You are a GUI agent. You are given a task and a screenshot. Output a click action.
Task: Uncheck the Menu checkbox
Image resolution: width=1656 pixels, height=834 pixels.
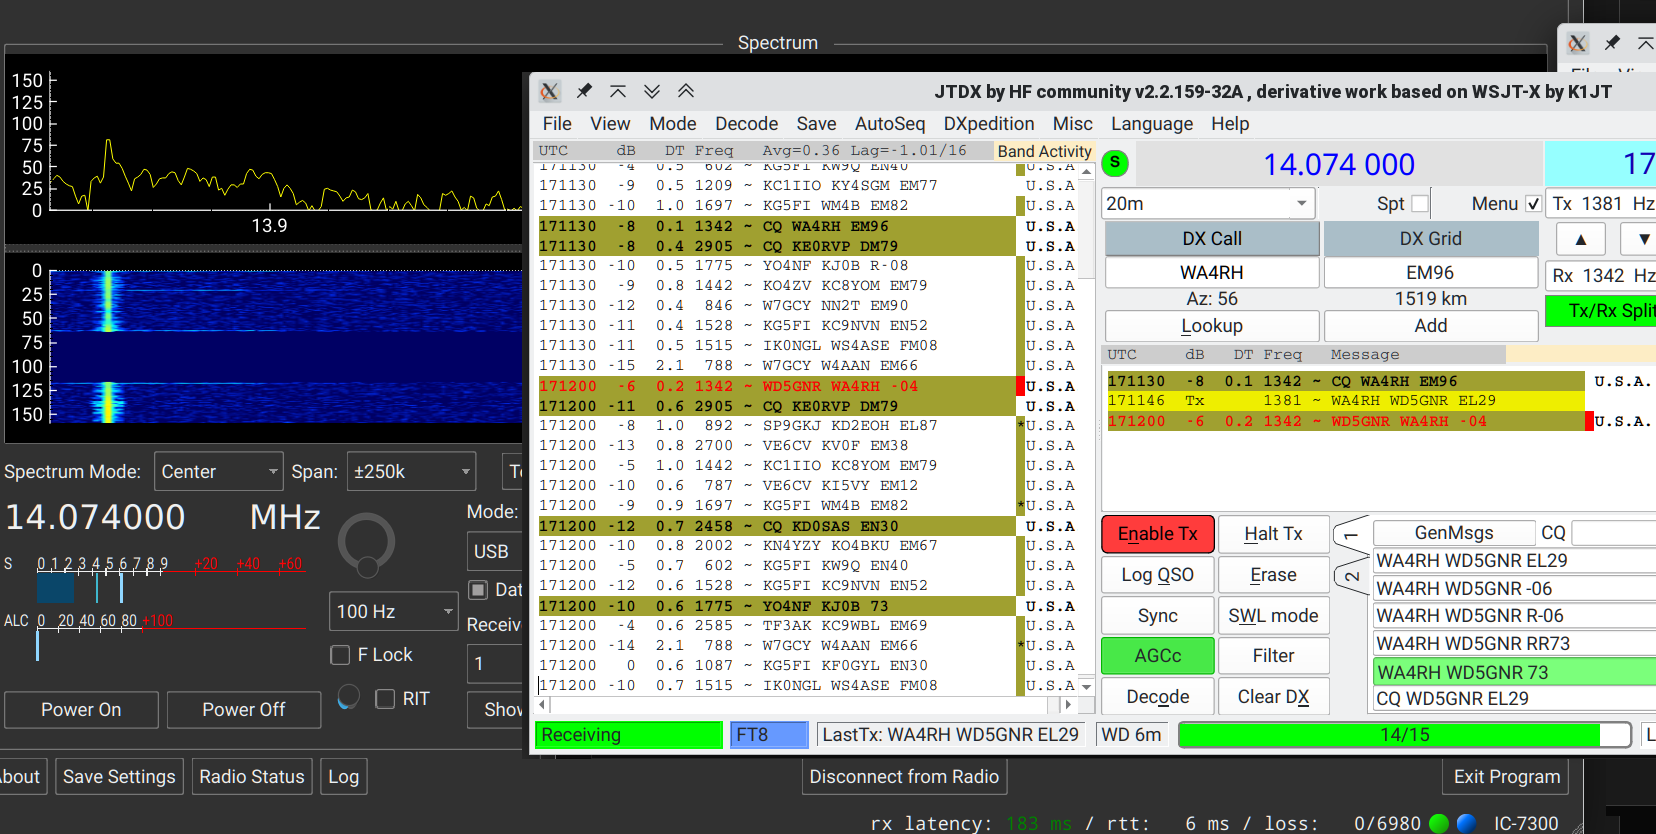1533,204
